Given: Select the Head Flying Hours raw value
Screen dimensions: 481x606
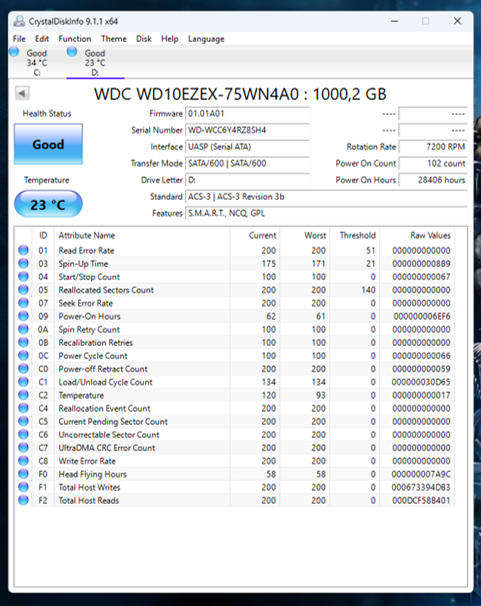Looking at the screenshot, I should coord(421,474).
